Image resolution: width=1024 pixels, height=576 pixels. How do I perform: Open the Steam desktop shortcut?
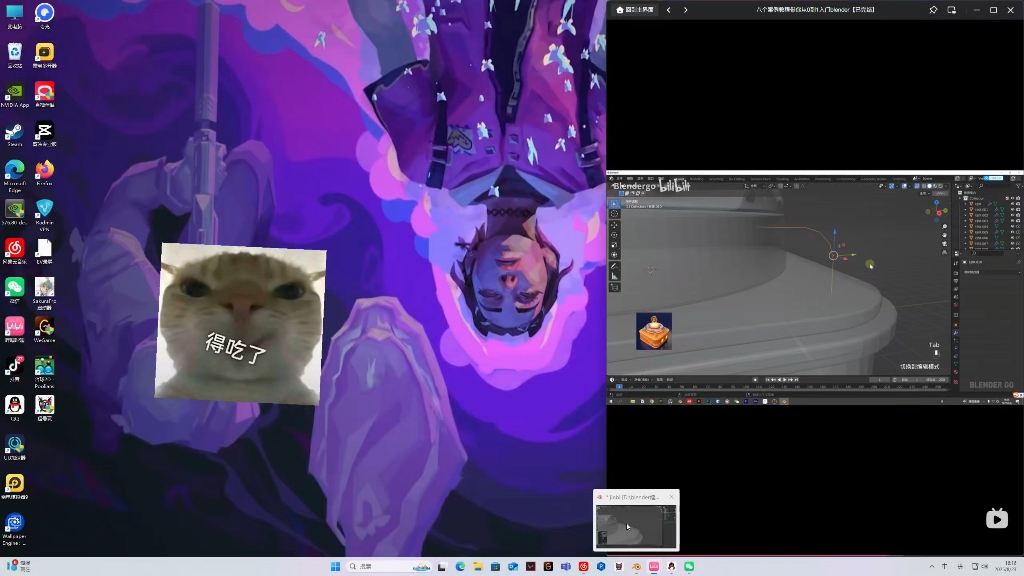click(x=15, y=131)
